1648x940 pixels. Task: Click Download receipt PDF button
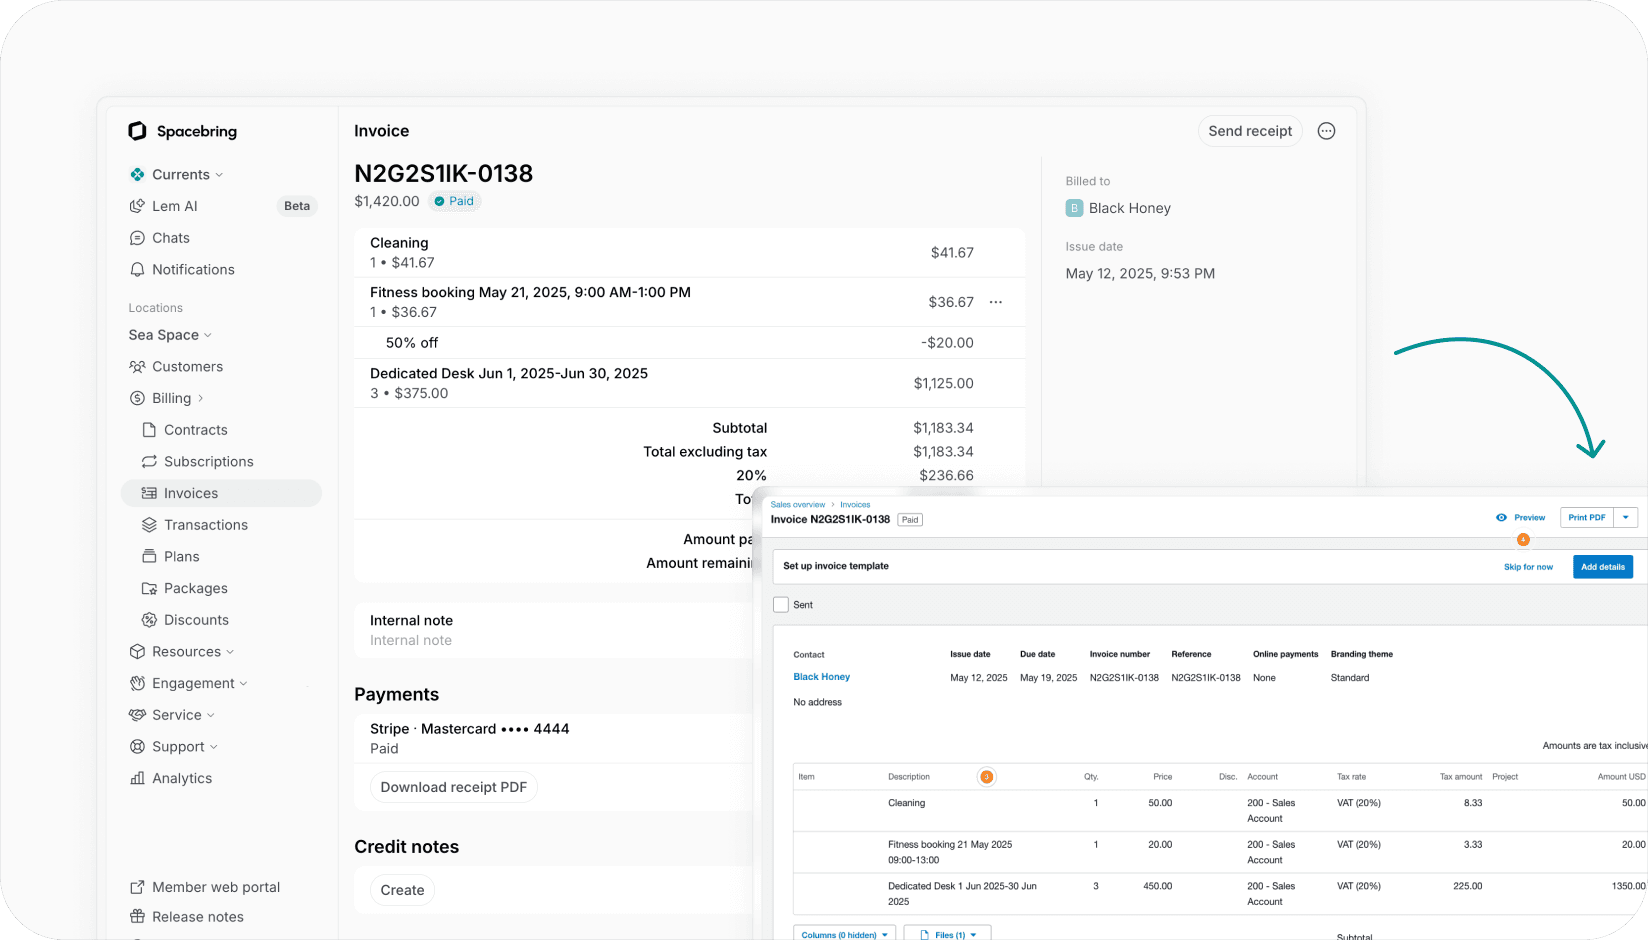pos(454,788)
